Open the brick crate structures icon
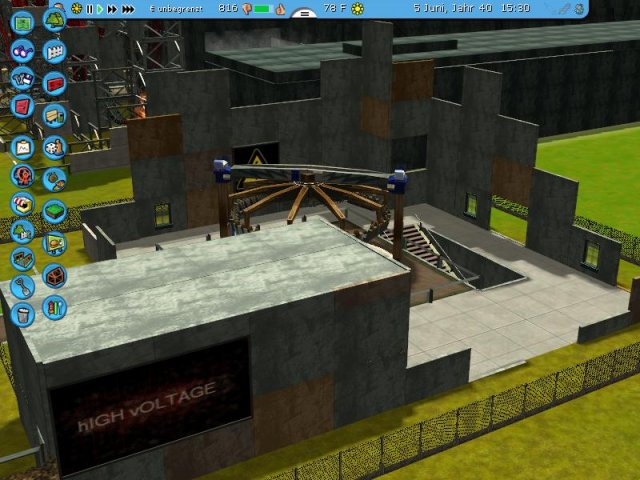 pos(54,276)
